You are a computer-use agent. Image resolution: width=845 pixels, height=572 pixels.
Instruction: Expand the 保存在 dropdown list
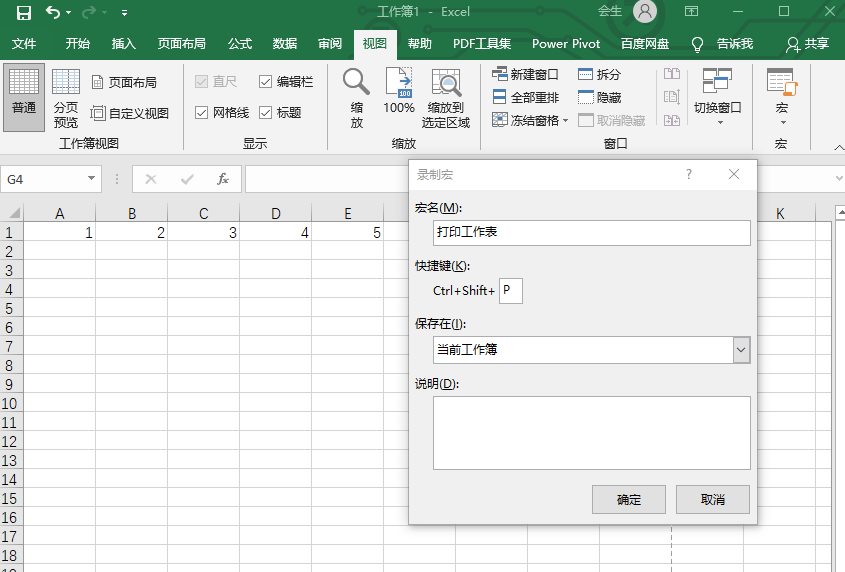tap(741, 350)
